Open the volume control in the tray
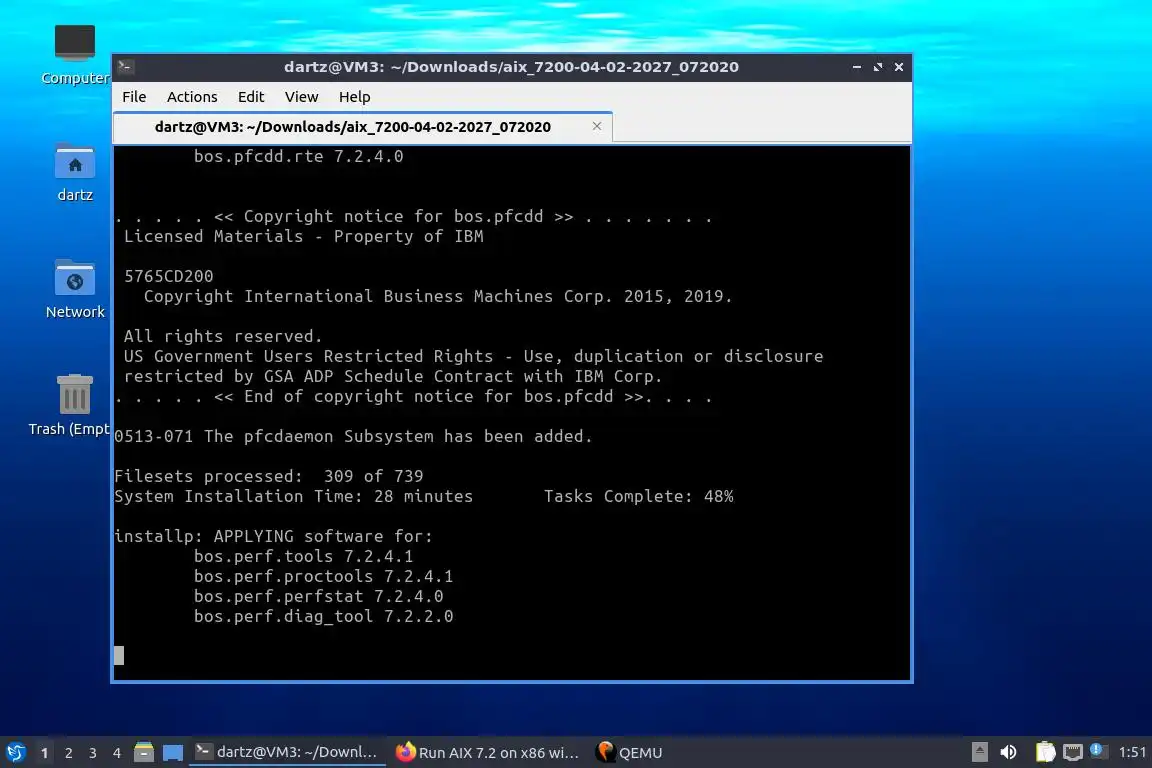Image resolution: width=1152 pixels, height=768 pixels. coord(1009,752)
